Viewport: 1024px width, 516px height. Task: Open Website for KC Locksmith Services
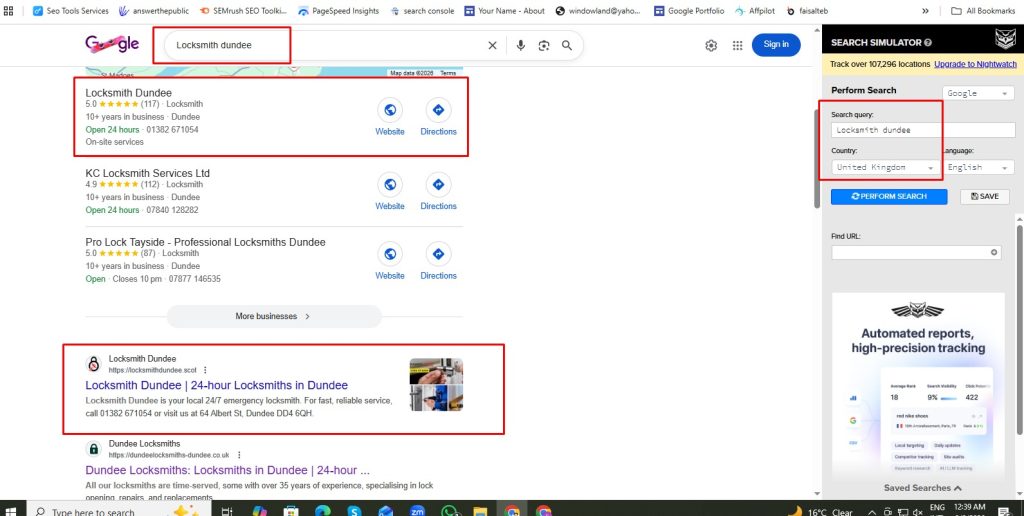click(390, 191)
